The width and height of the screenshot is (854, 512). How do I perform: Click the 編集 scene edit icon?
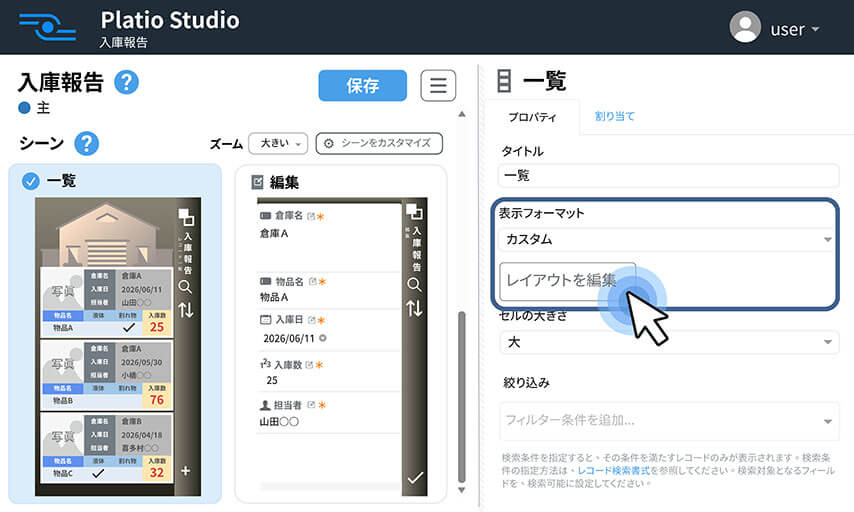258,182
